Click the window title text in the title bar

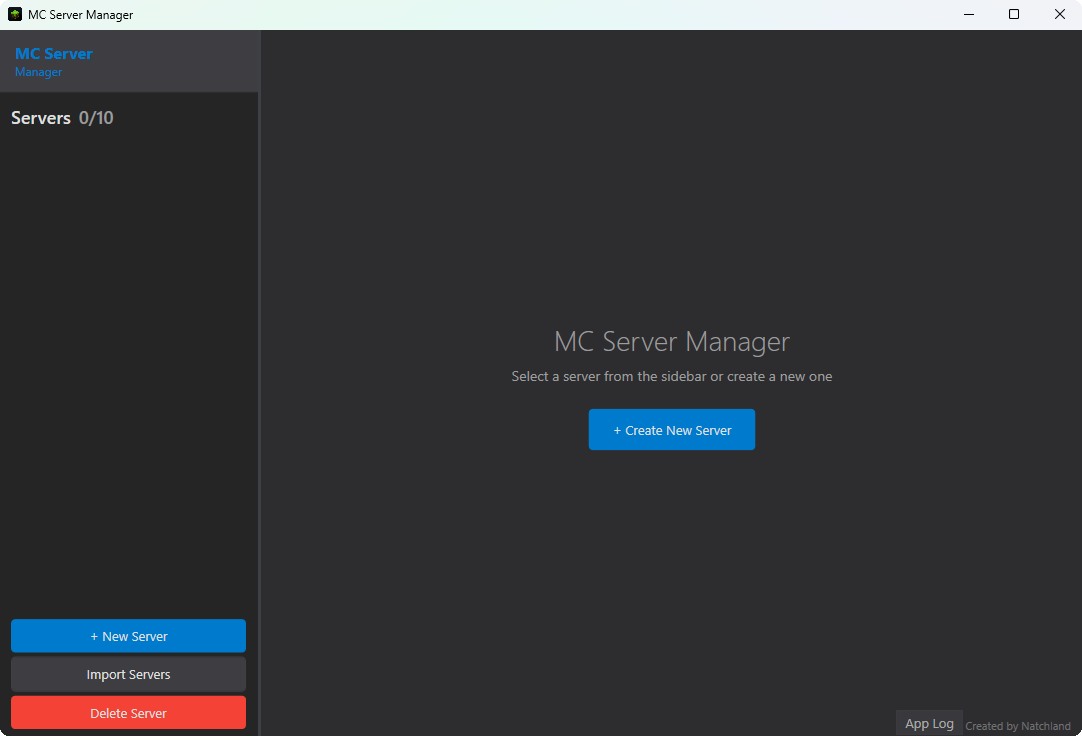pyautogui.click(x=80, y=15)
